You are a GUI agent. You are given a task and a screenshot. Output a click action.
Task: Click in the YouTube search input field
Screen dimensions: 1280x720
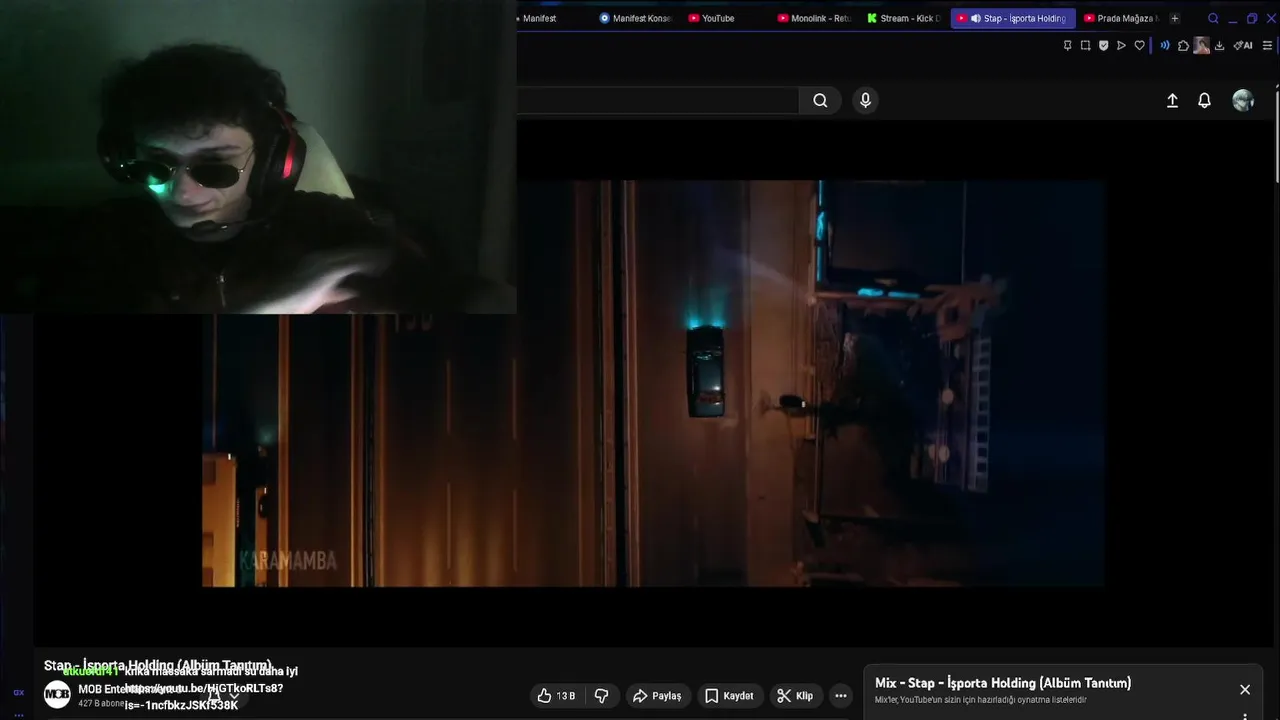657,100
